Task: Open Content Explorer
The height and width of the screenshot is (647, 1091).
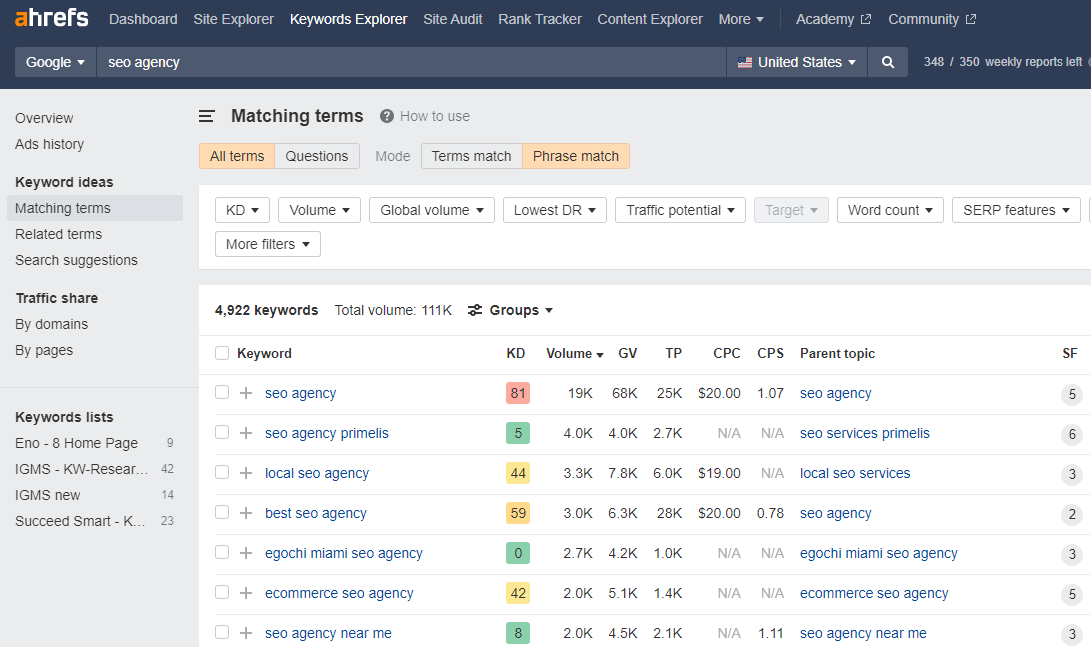Action: [x=650, y=19]
